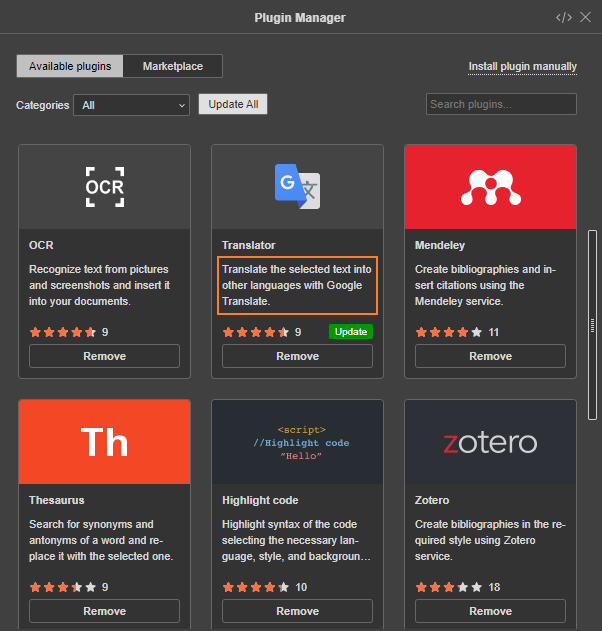This screenshot has height=631, width=602.
Task: Click the Mendeley logo banner
Action: (491, 187)
